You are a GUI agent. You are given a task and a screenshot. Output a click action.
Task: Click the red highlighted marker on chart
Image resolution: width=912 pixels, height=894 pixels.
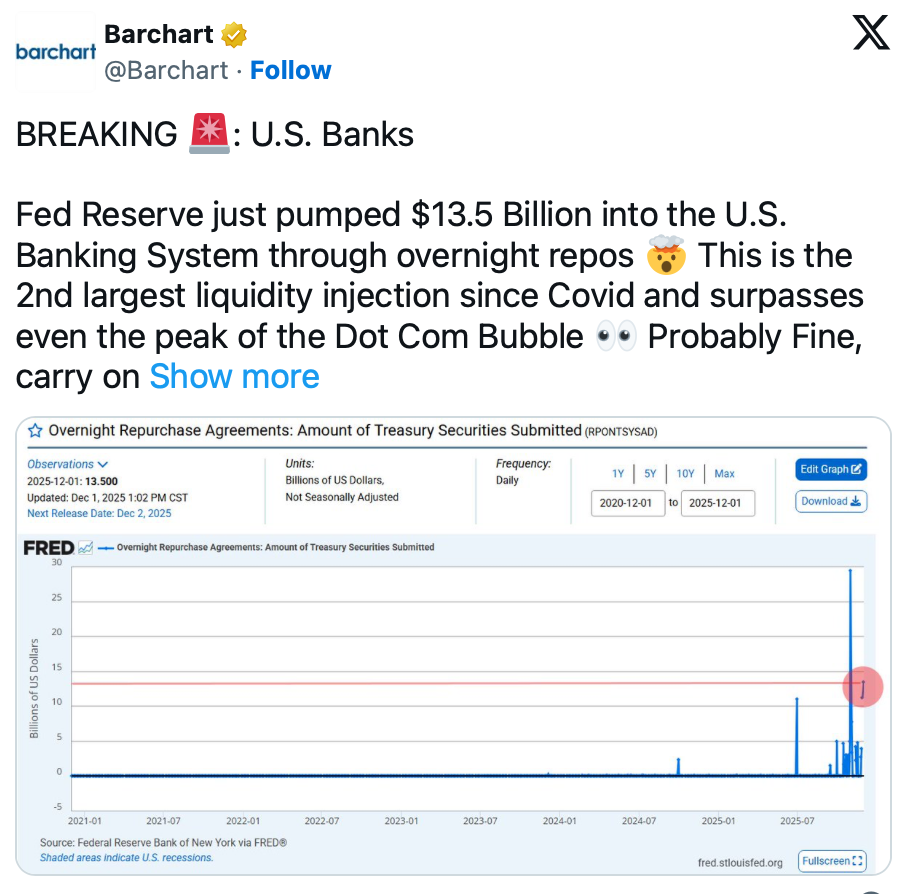tap(862, 687)
